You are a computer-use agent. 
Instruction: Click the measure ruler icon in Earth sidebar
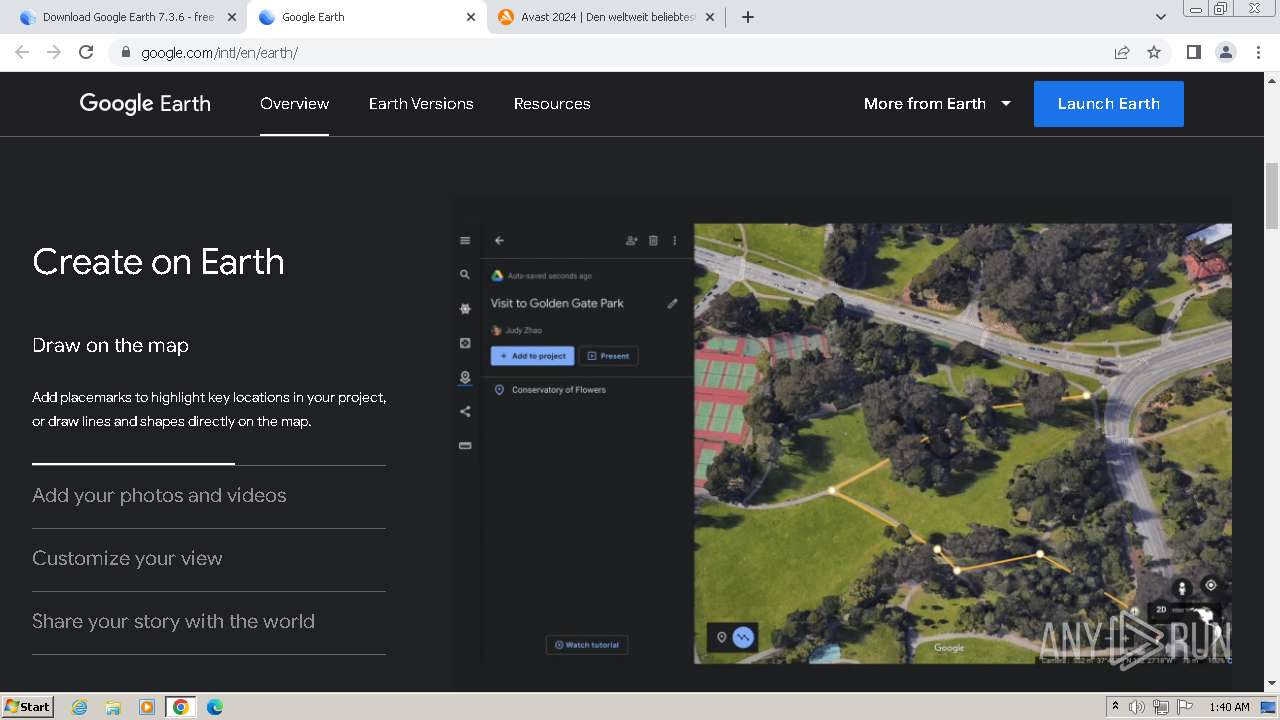(465, 446)
